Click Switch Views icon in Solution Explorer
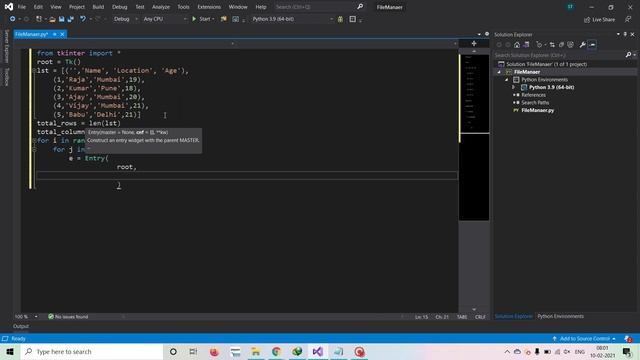 (526, 45)
